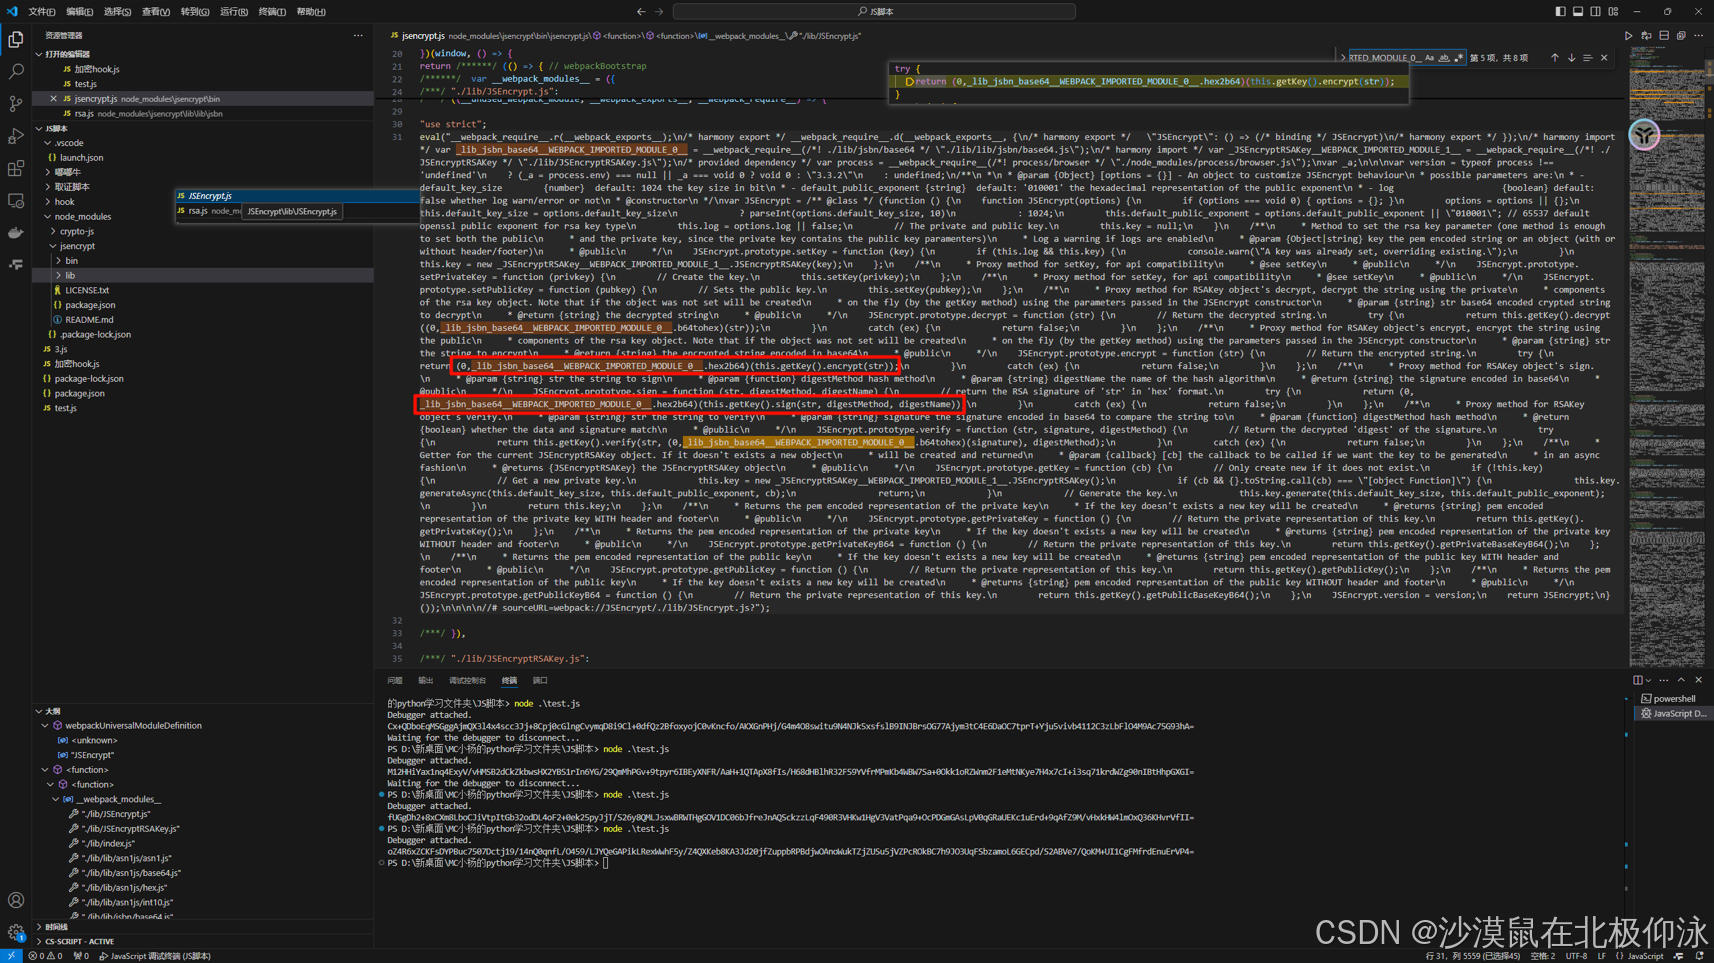Select the Split Editor icon in the title bar

(x=1664, y=35)
